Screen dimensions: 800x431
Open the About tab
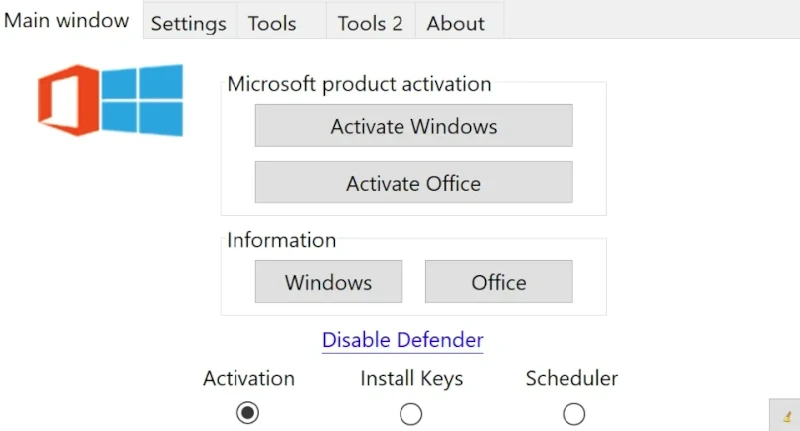coord(459,23)
